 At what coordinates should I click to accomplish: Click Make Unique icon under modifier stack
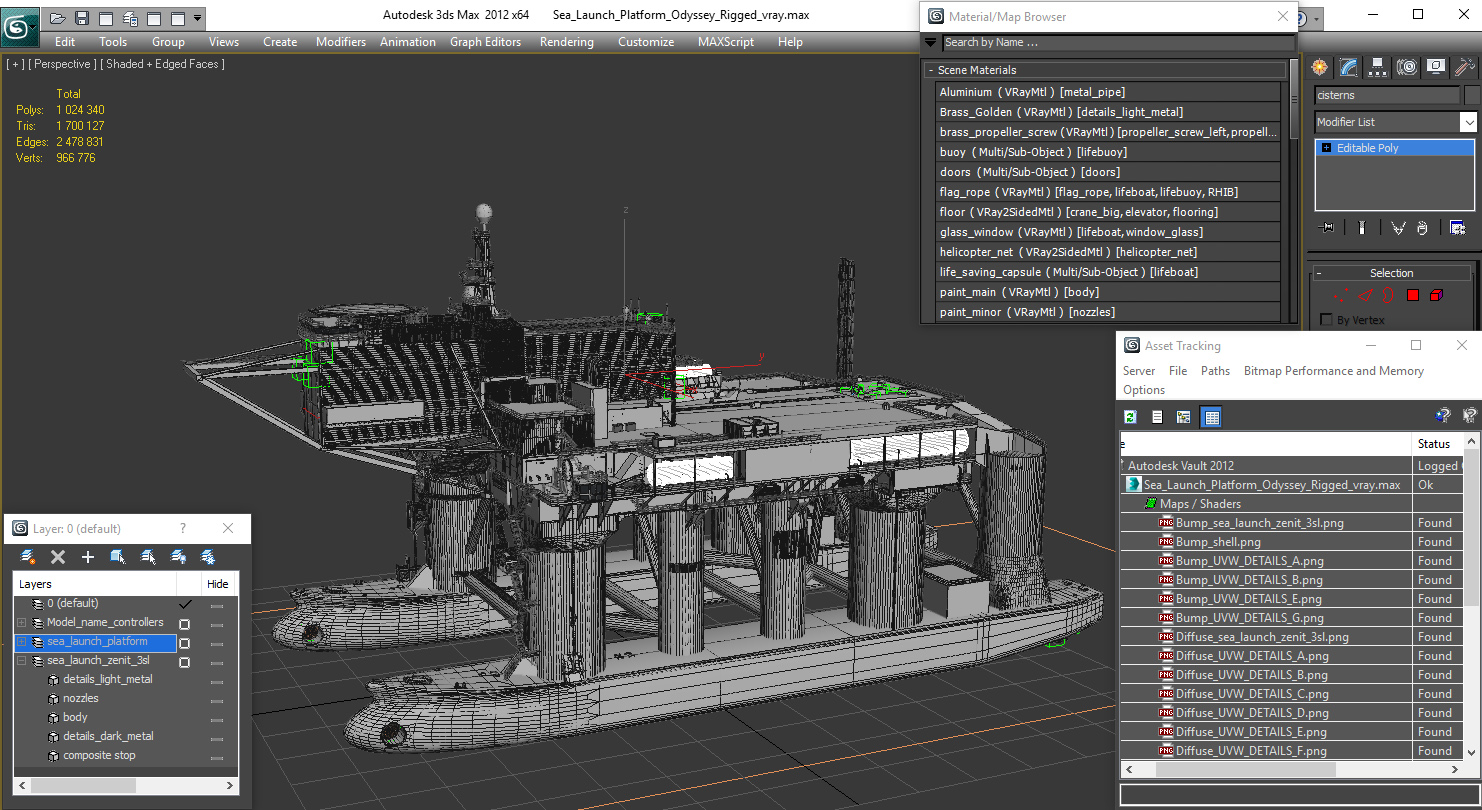pos(1398,228)
